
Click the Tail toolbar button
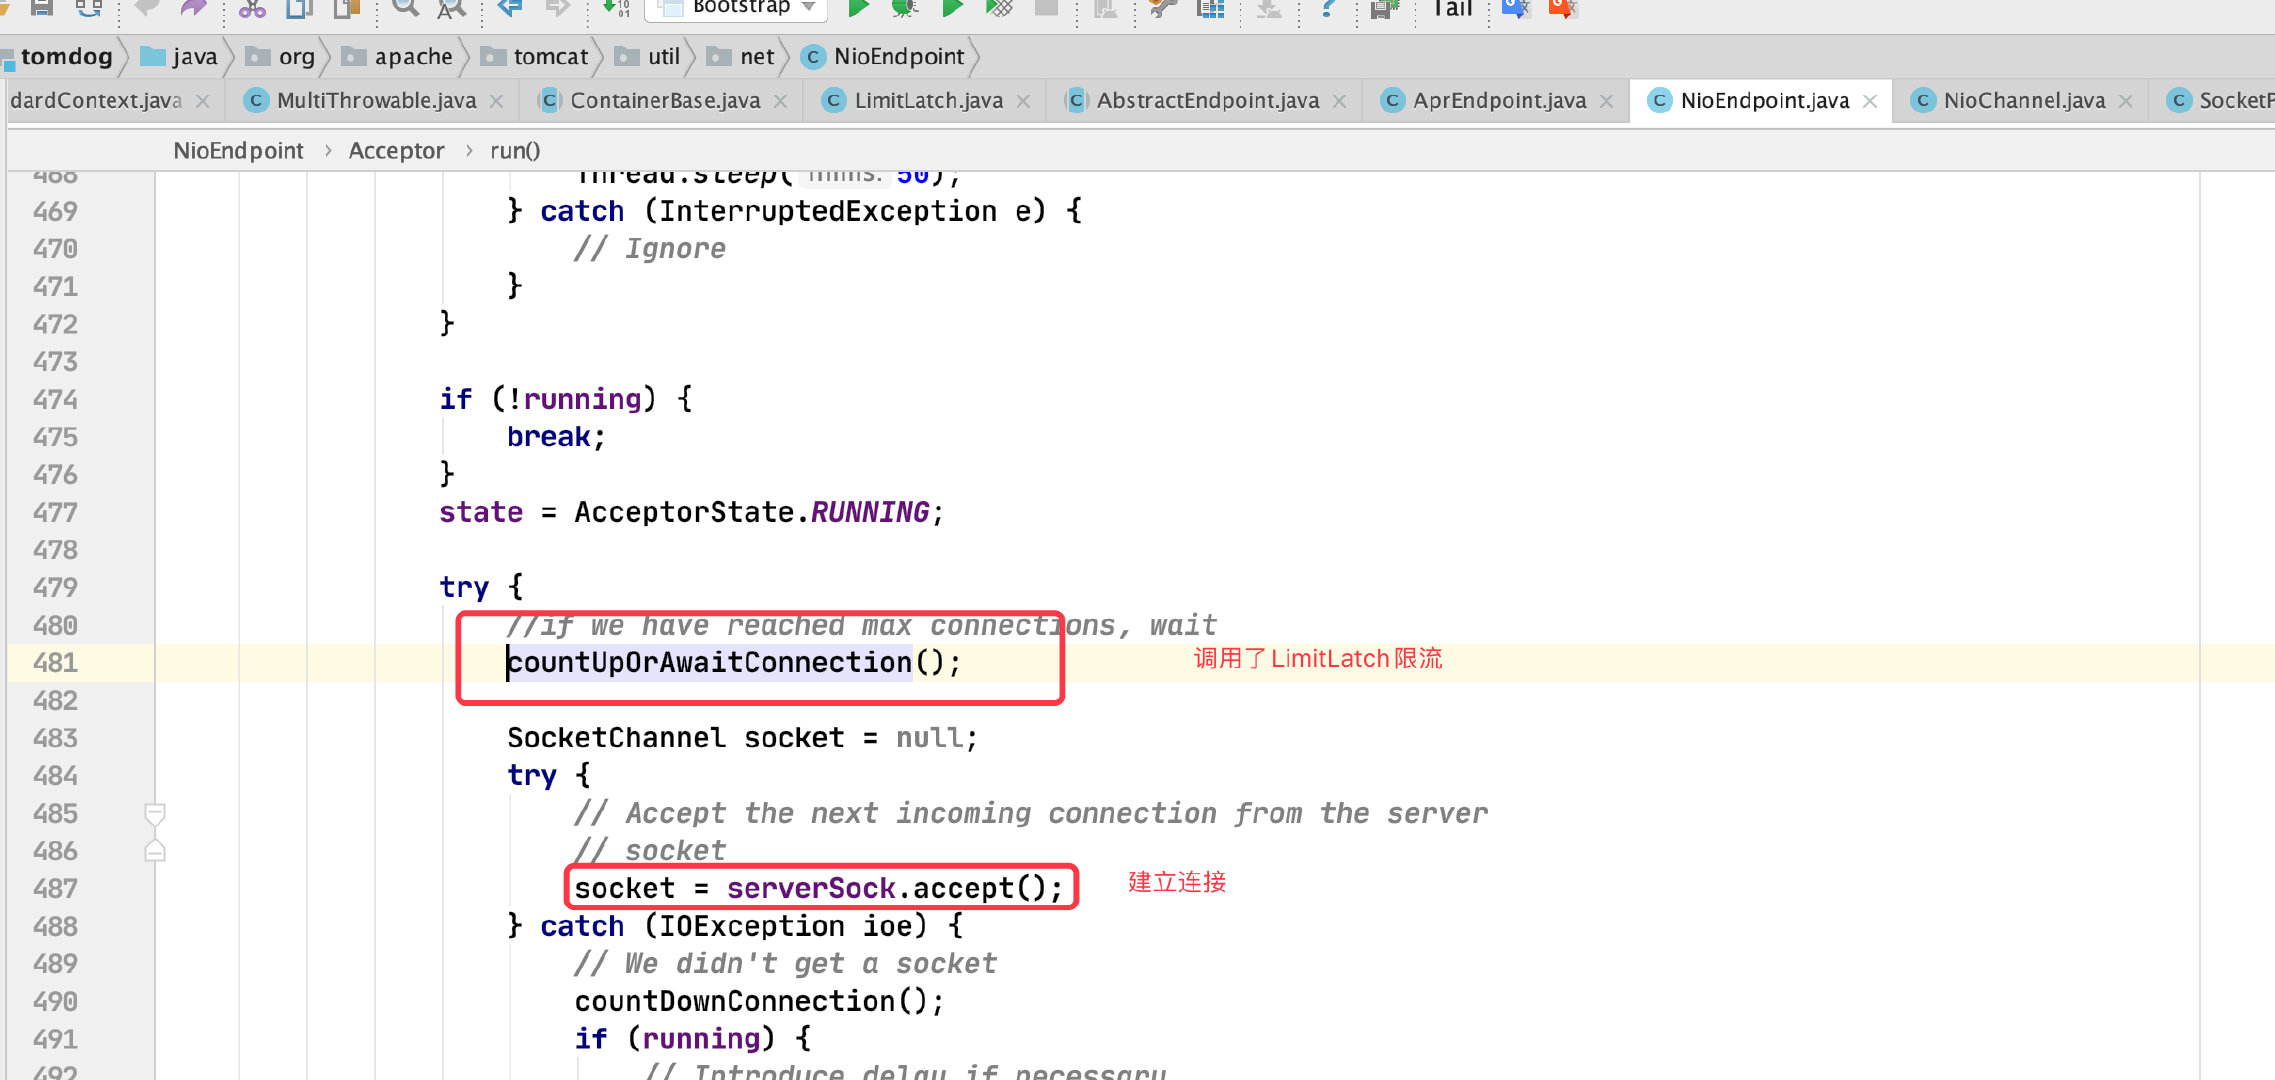click(1452, 8)
